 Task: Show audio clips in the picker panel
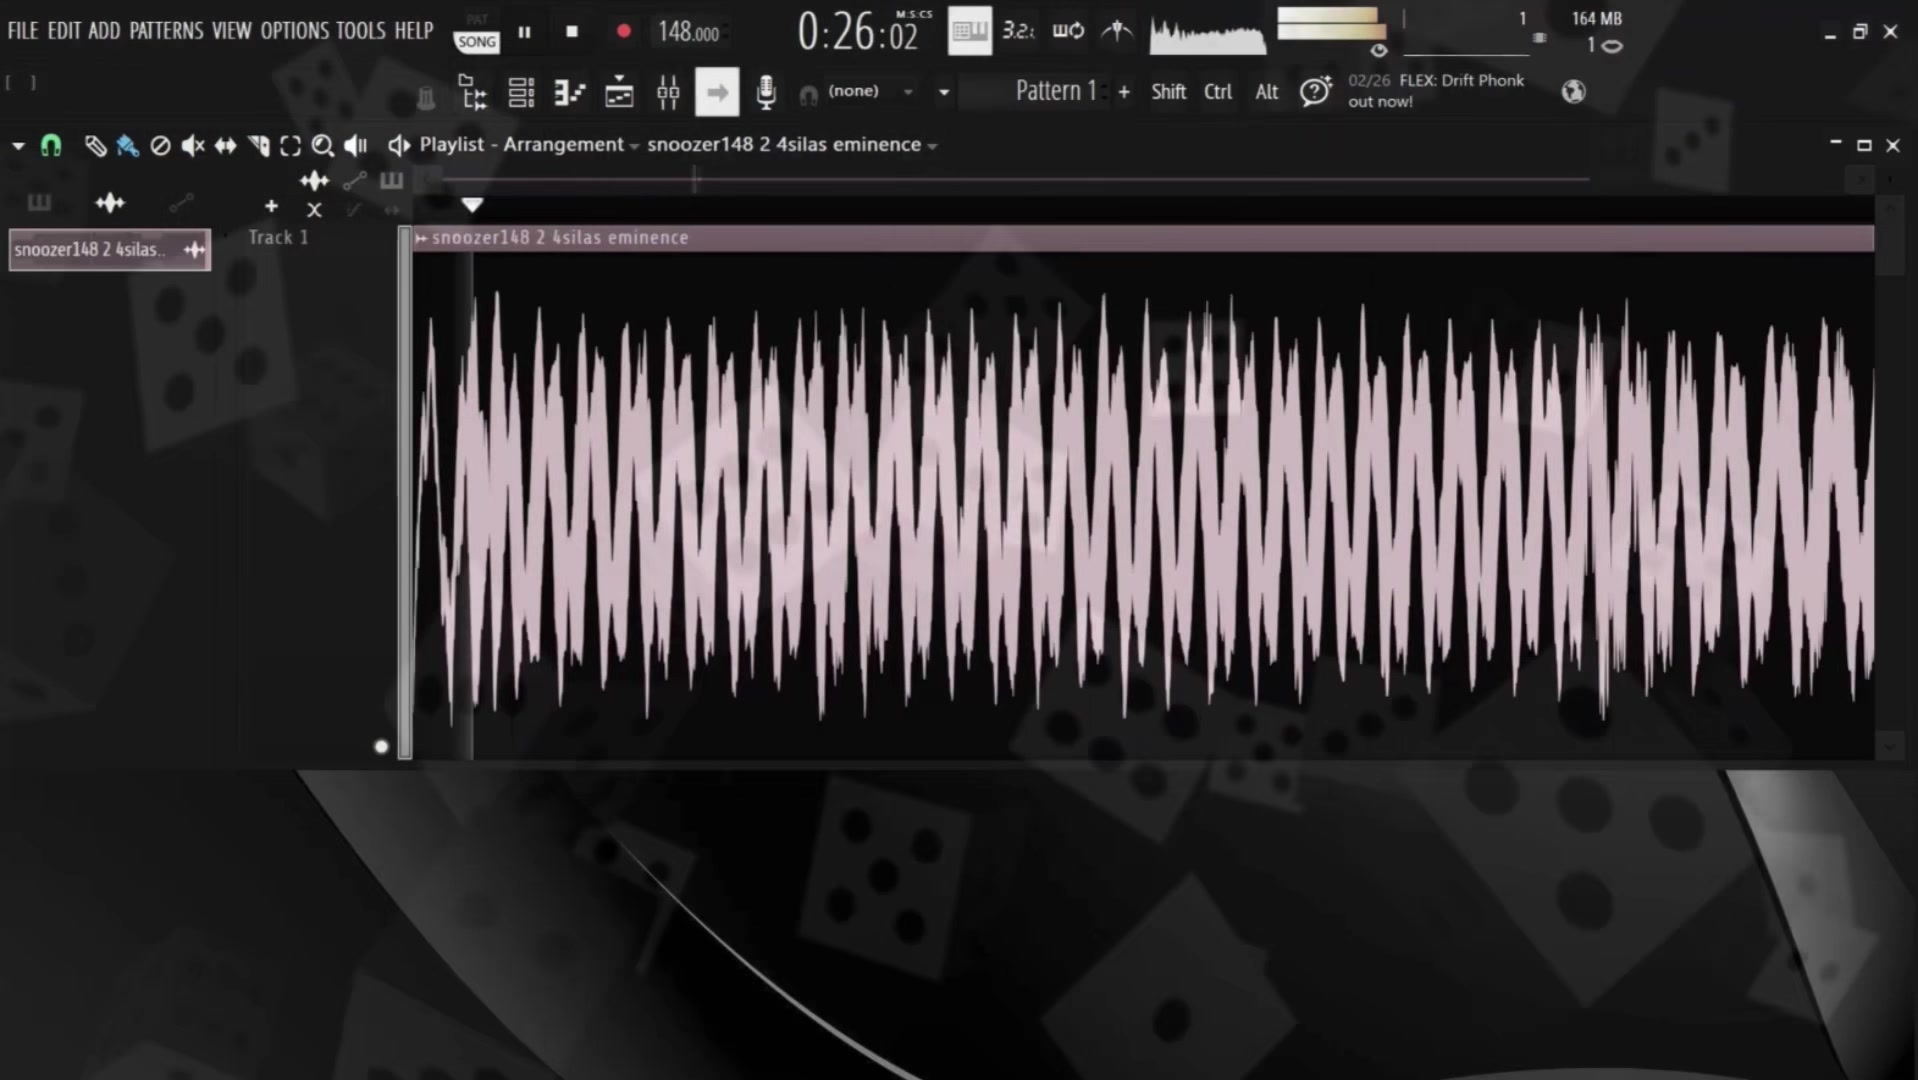pos(110,203)
